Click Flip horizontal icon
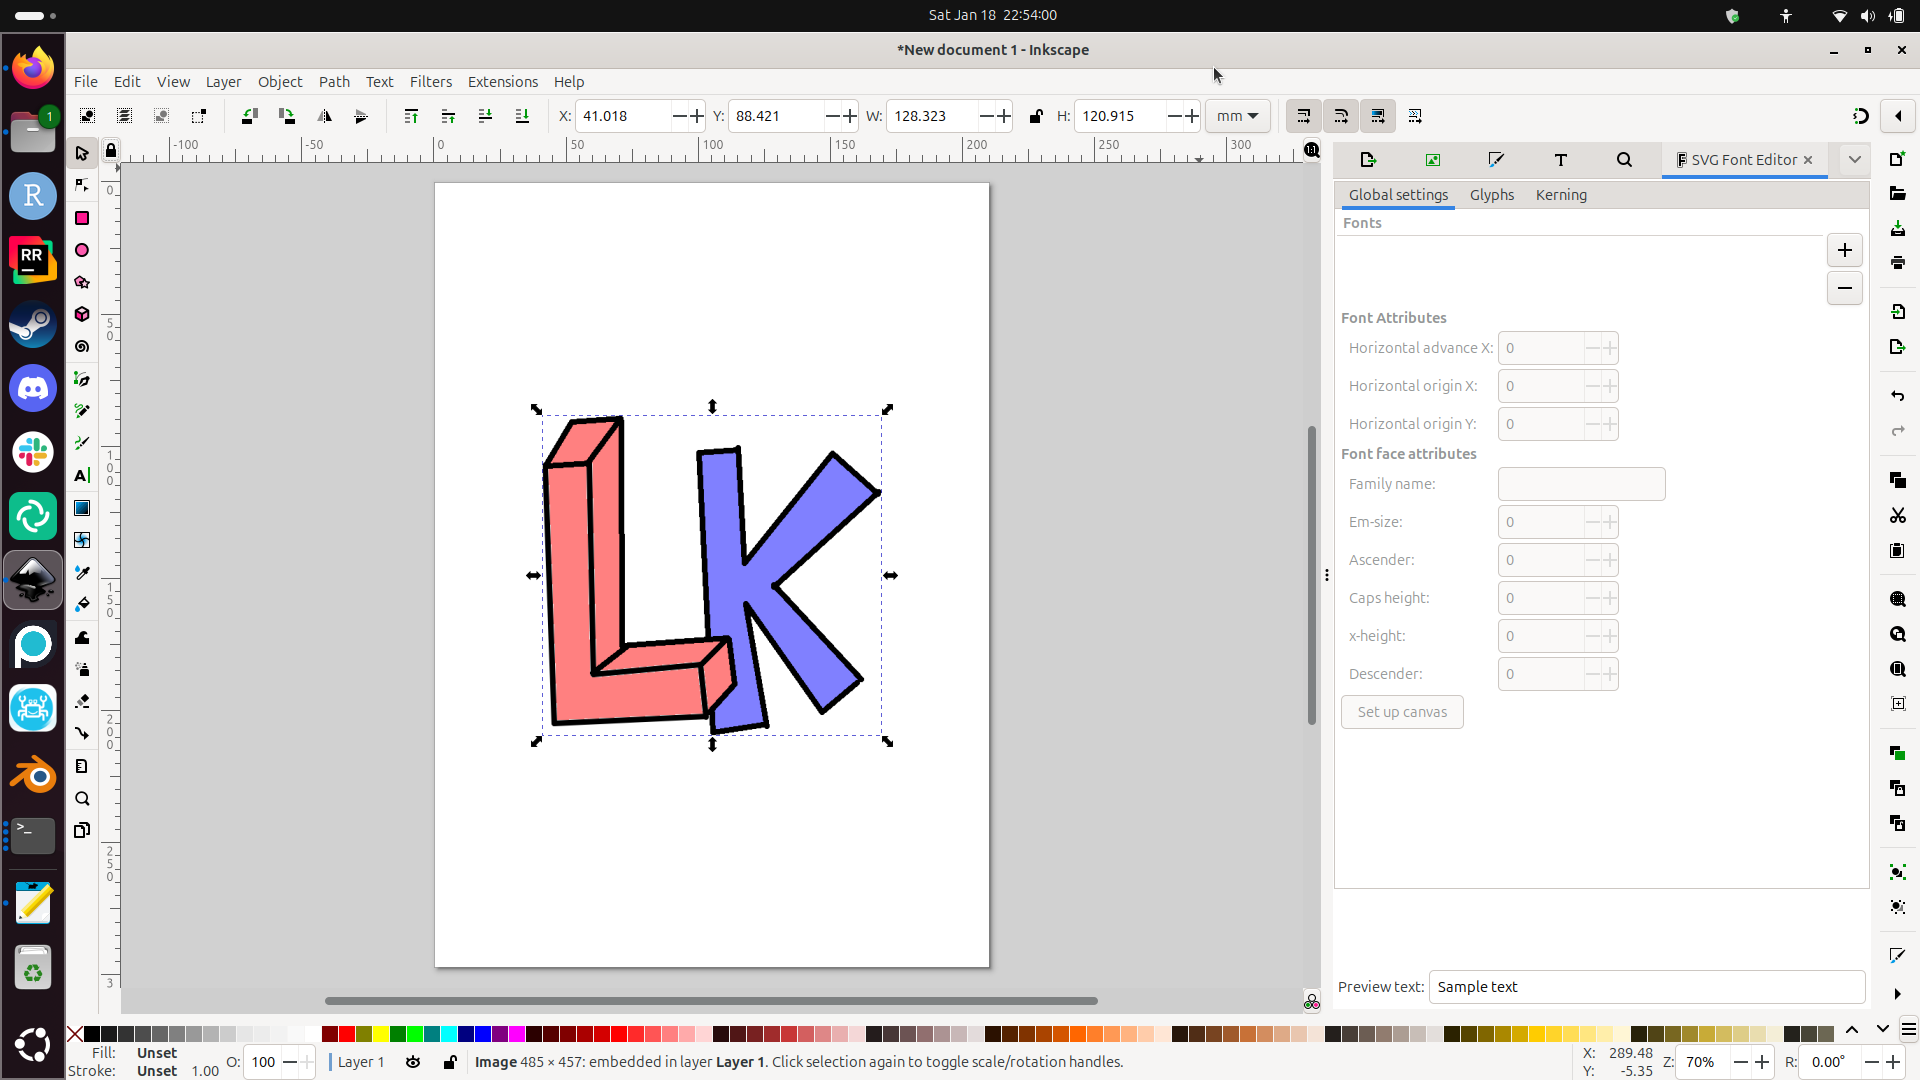The image size is (1920, 1080). click(324, 116)
